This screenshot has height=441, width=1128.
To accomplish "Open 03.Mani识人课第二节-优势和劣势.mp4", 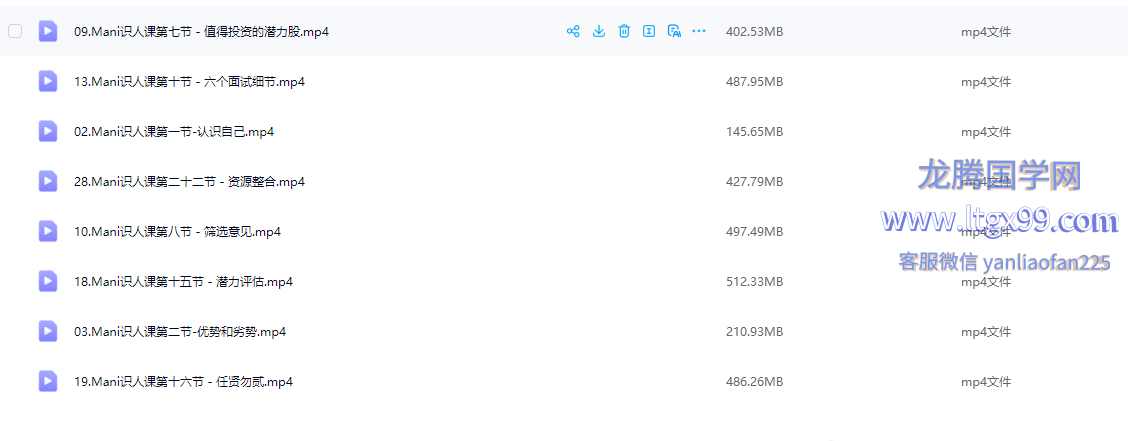I will [180, 332].
